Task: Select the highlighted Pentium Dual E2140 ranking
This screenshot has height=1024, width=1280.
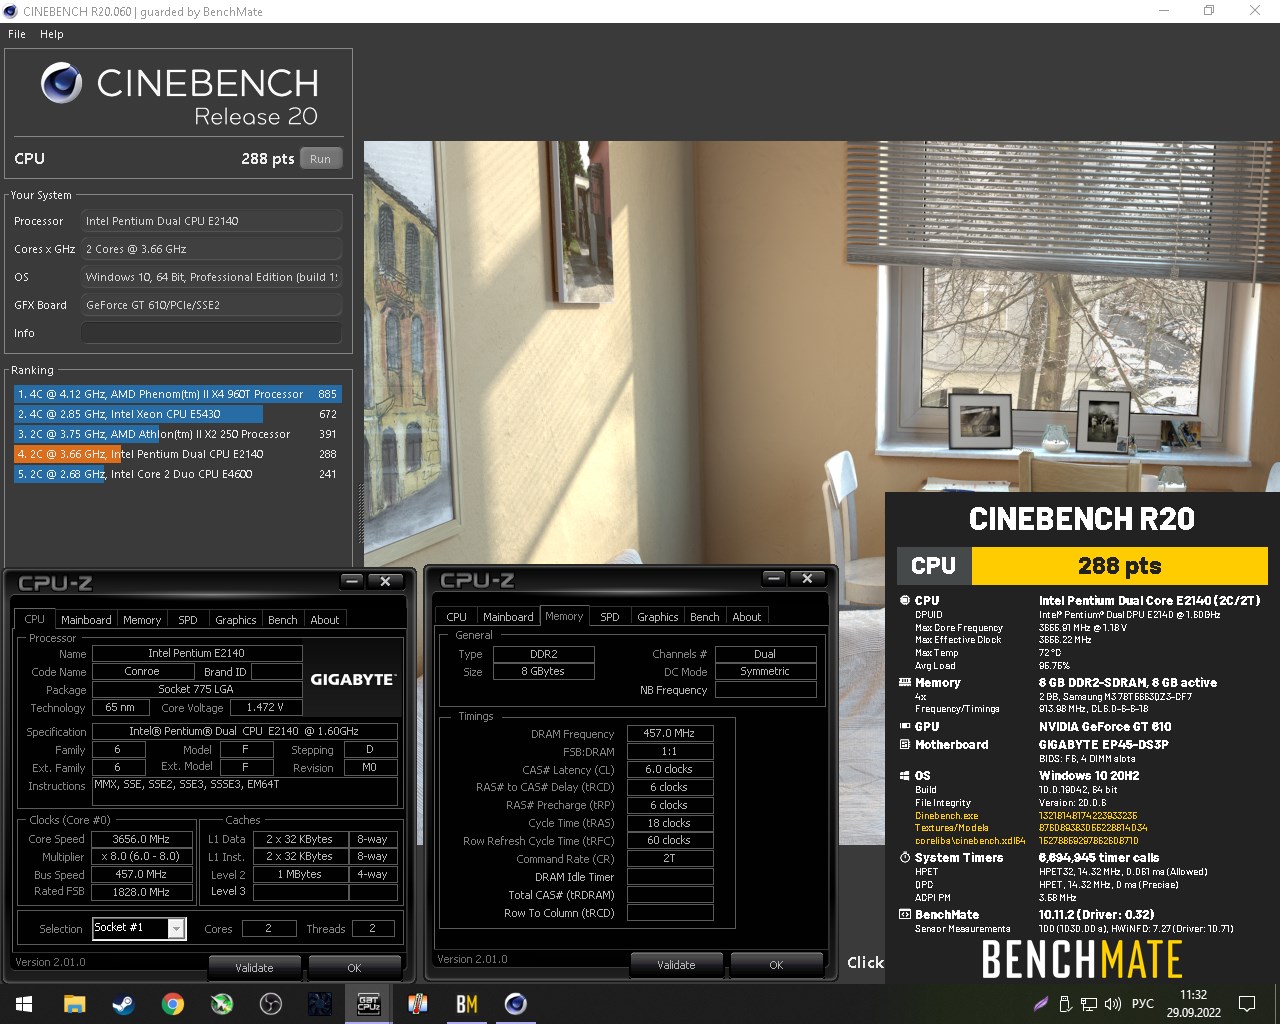Action: 178,454
